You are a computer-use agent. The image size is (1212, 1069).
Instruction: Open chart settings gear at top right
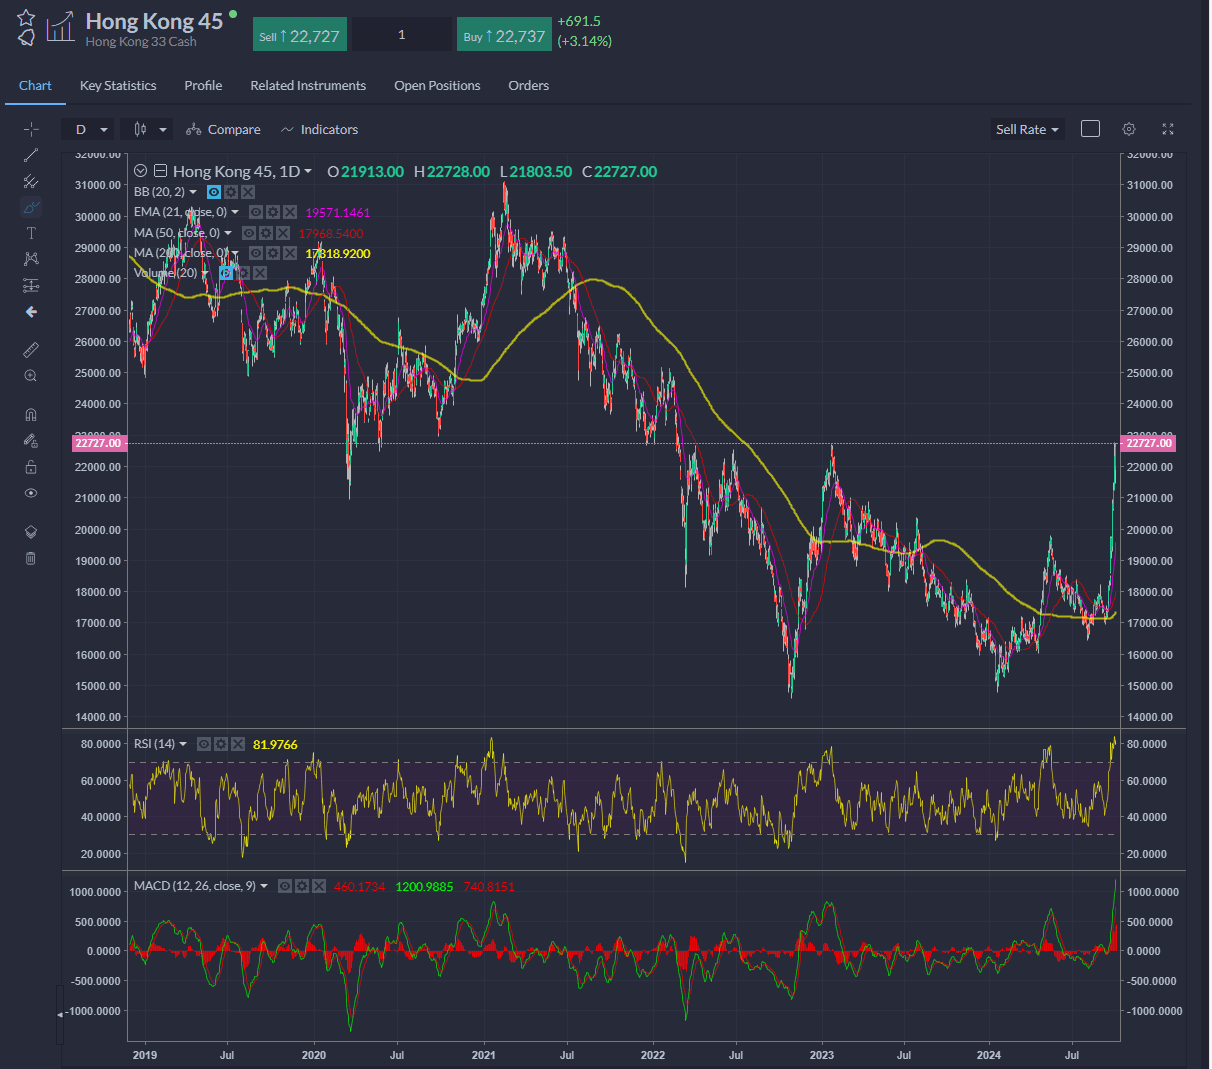(1129, 129)
